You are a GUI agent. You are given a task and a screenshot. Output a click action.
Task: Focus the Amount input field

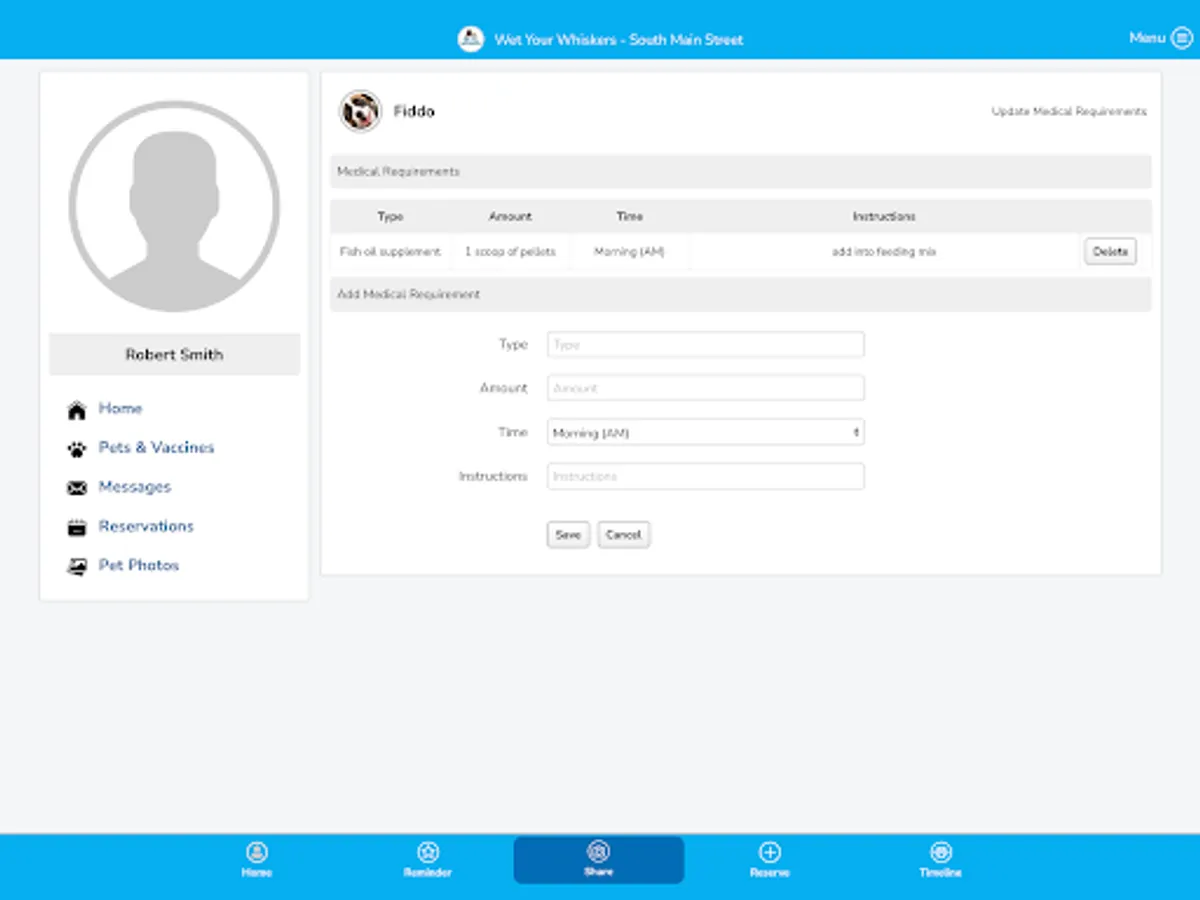(x=706, y=388)
